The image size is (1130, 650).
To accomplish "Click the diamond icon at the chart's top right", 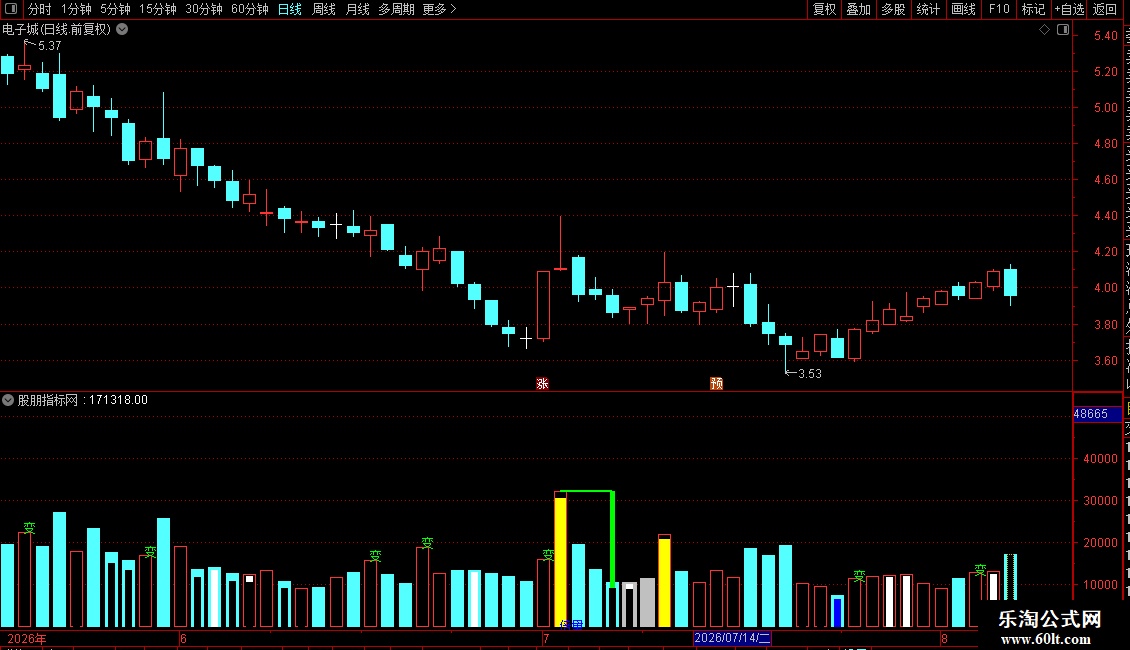I will point(1044,30).
